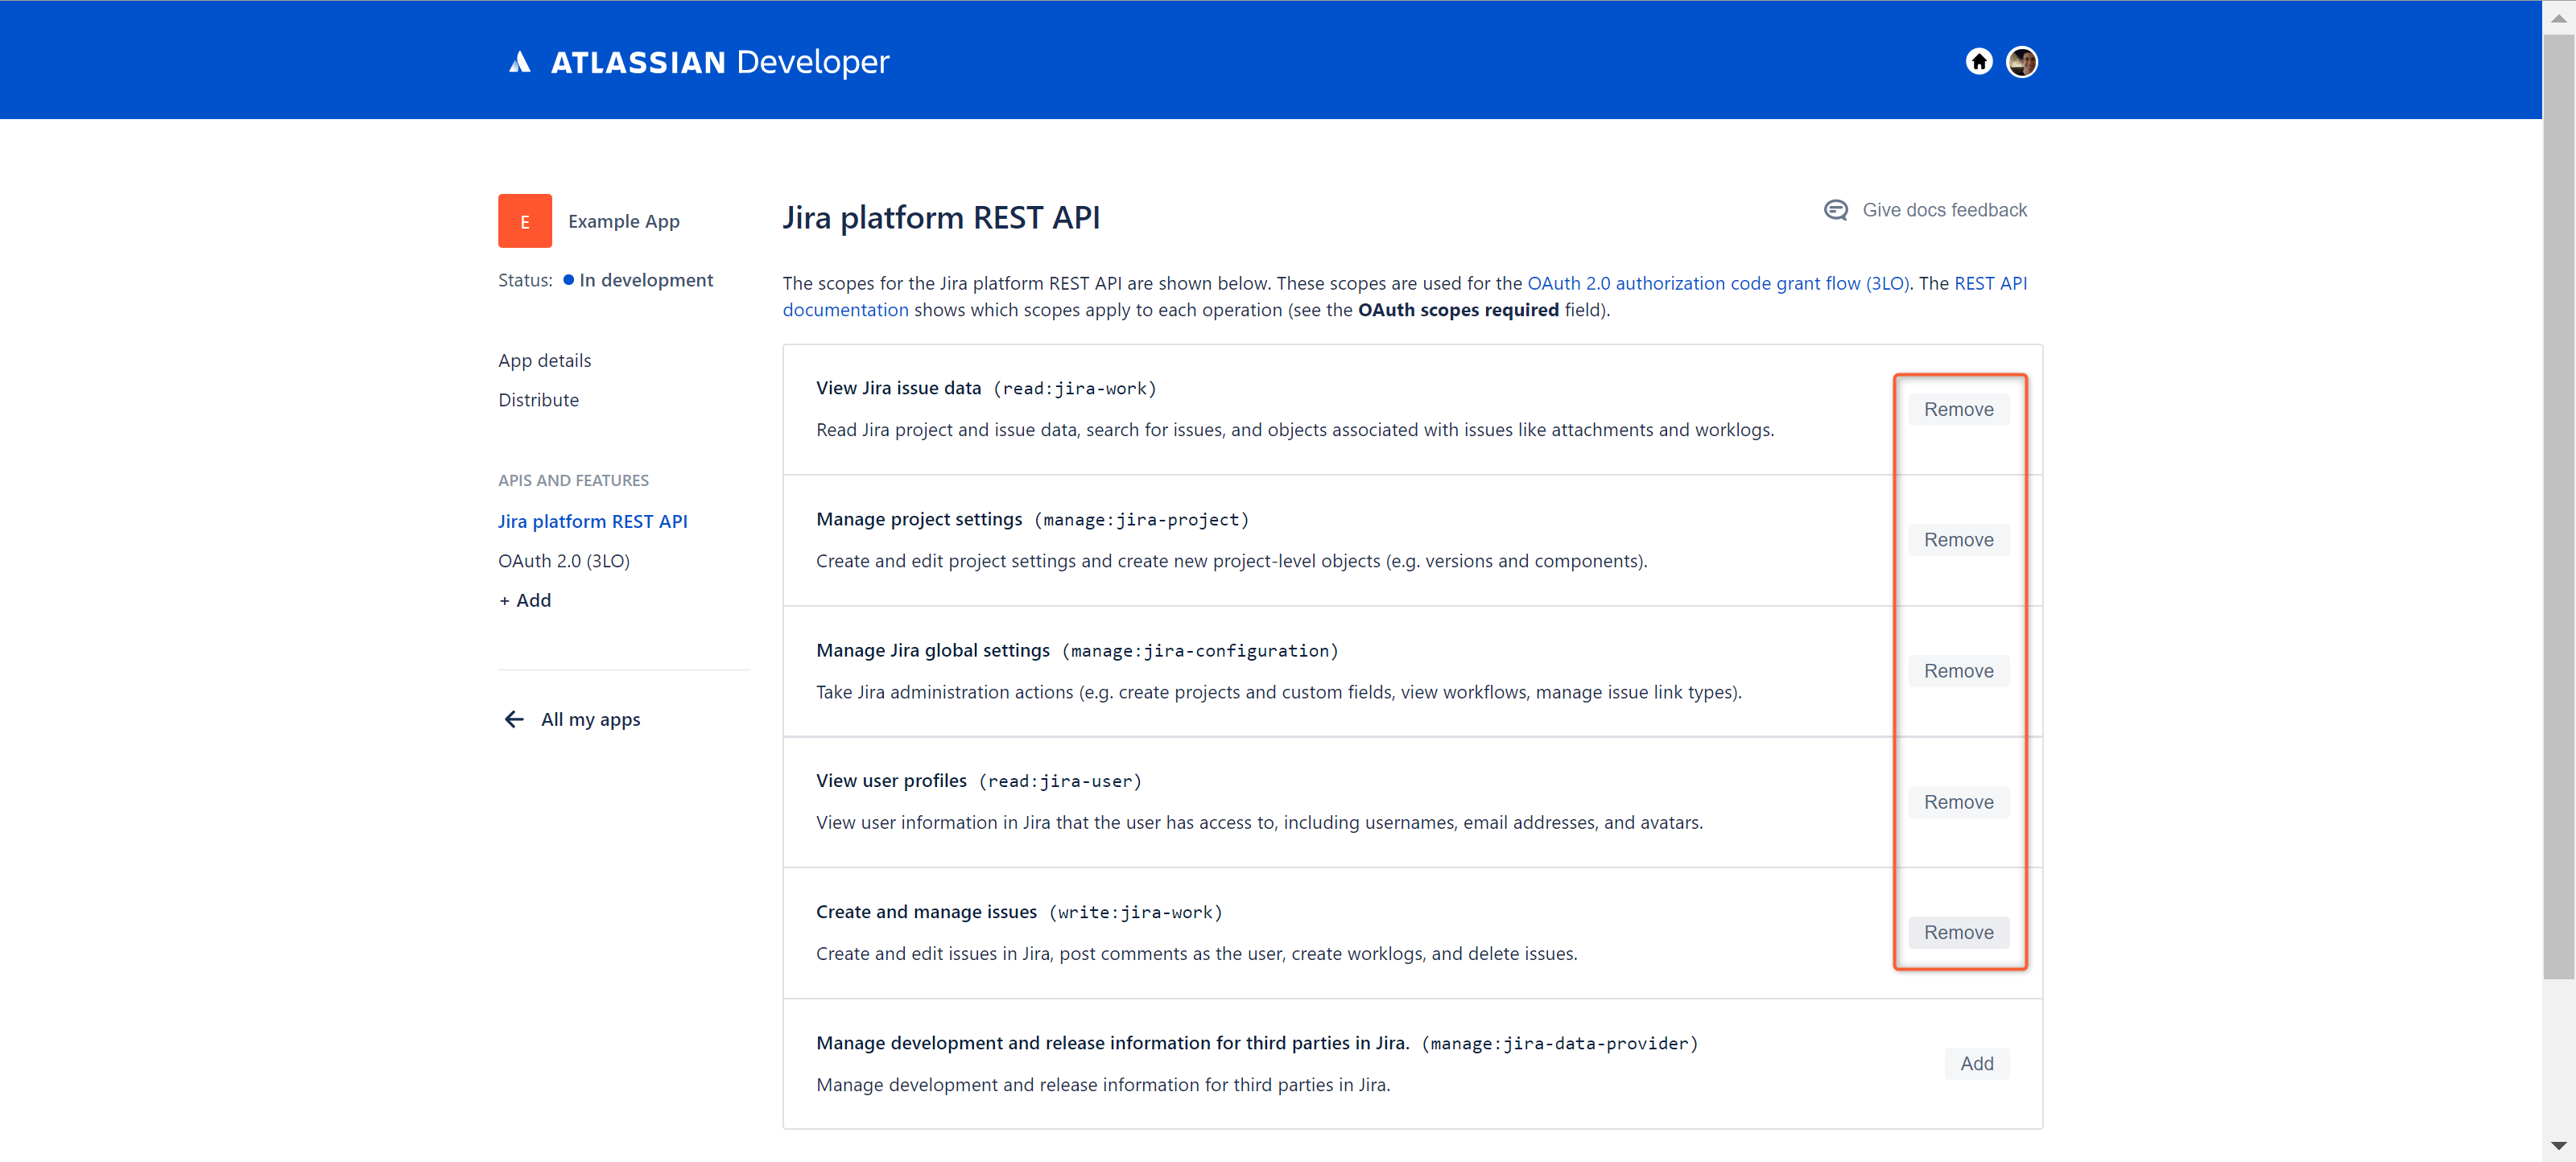
Task: Click the 'Jira platform REST API' page heading
Action: (941, 218)
